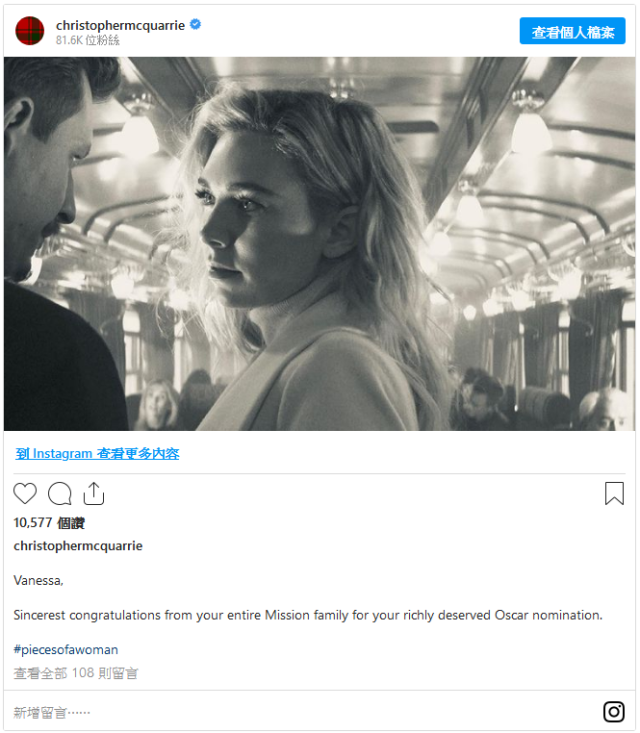Click the bold christophermcquarrie name above the caption
The height and width of the screenshot is (733, 640).
pyautogui.click(x=78, y=546)
